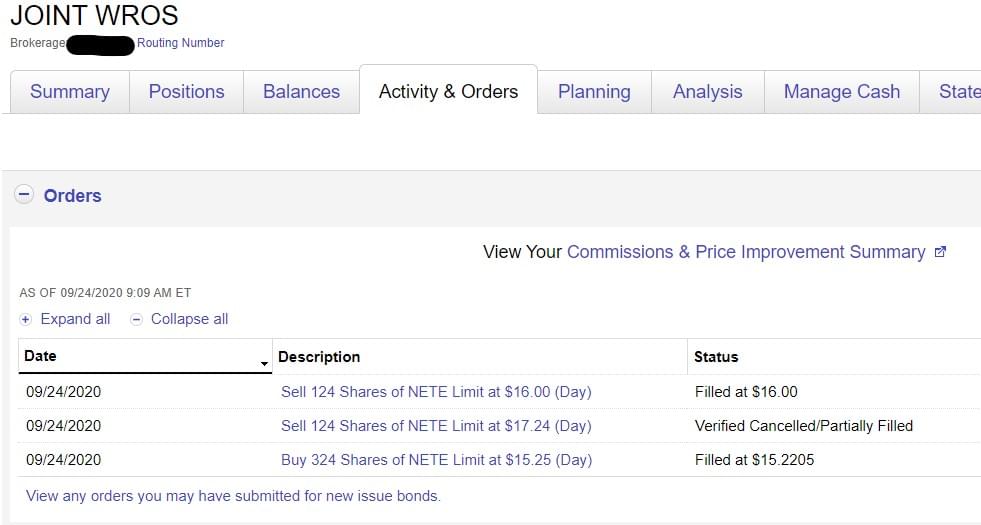This screenshot has height=525, width=981.
Task: Sort orders by the Date column arrow
Action: click(264, 363)
